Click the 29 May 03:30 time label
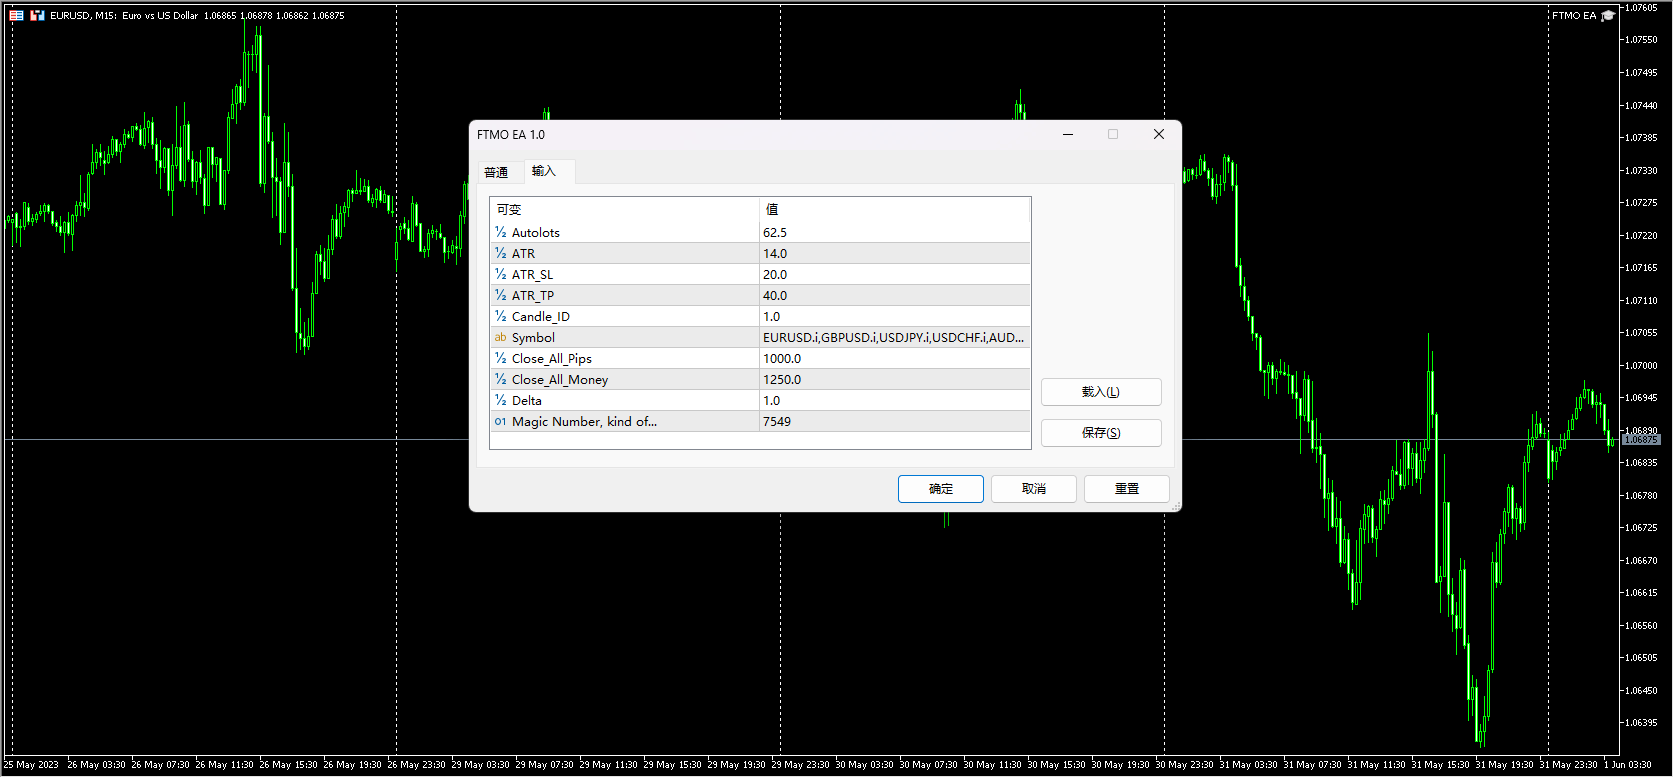Screen dimensions: 1674x778 [x=481, y=765]
